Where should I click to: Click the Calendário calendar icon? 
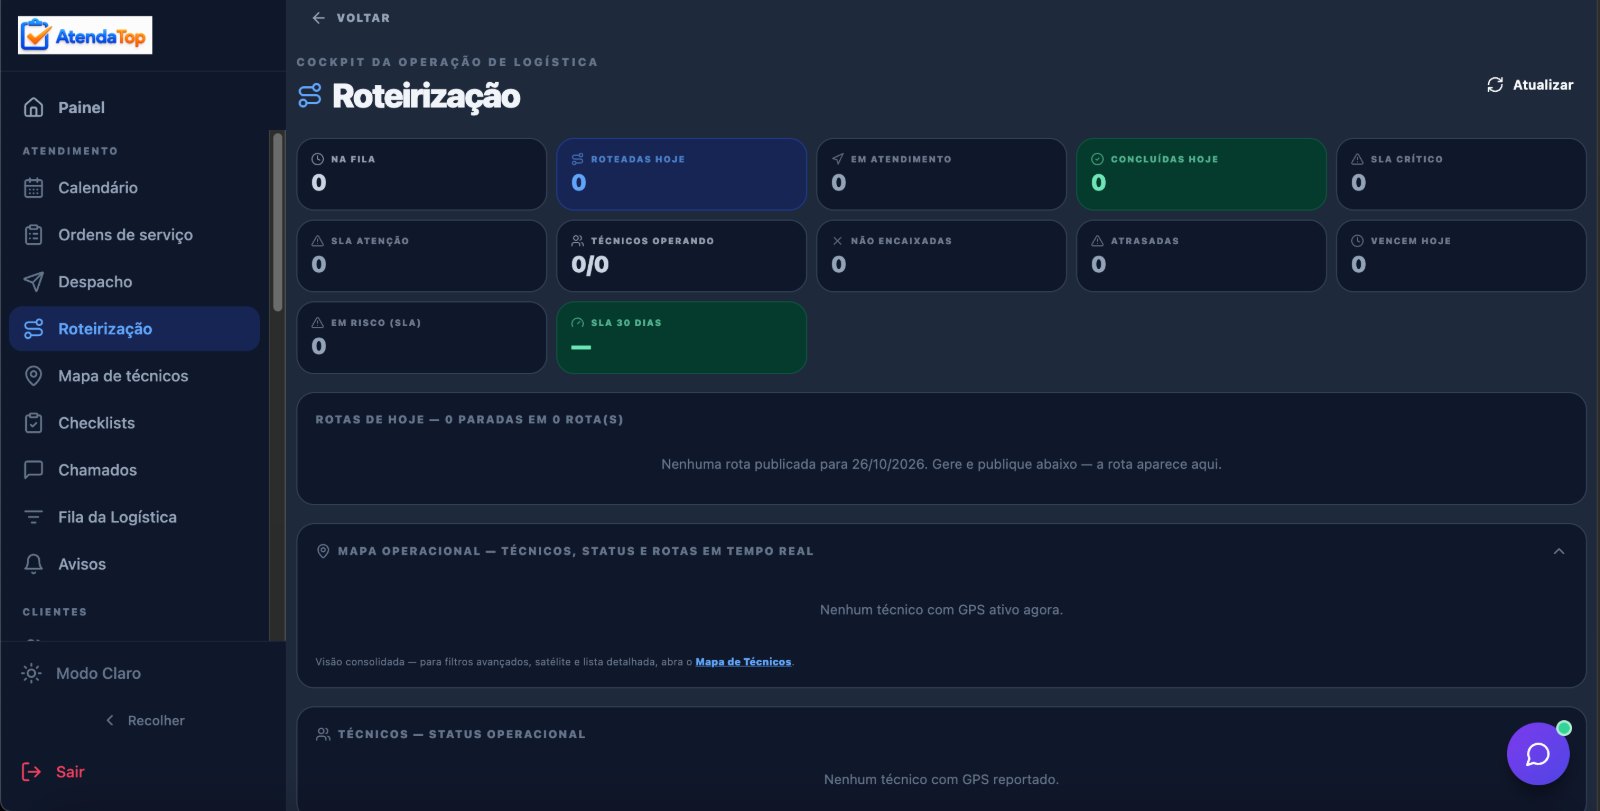(33, 187)
